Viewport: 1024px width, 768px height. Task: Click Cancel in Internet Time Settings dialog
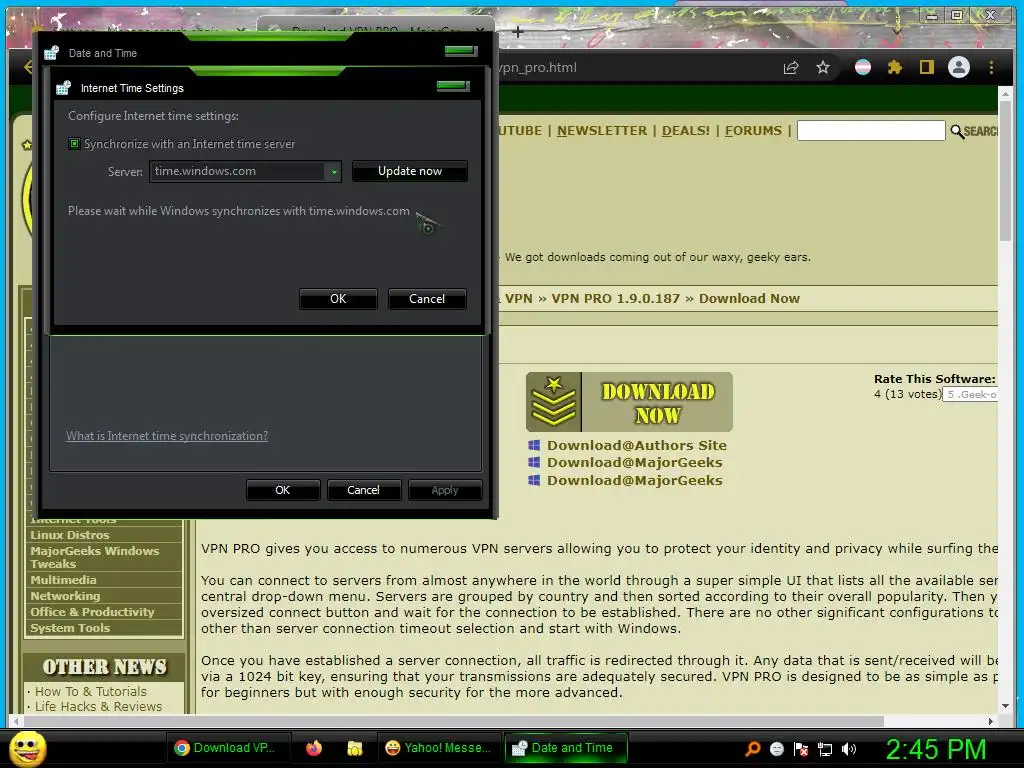(426, 298)
